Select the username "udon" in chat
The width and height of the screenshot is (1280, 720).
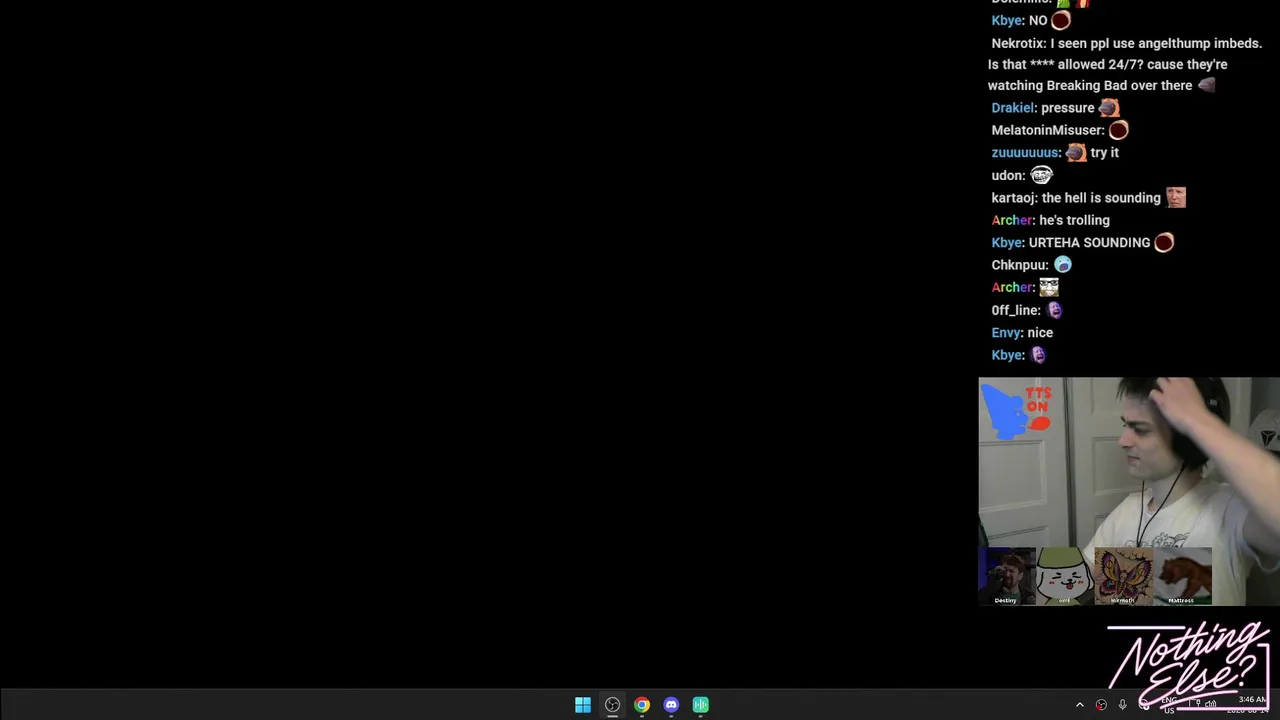coord(1008,175)
